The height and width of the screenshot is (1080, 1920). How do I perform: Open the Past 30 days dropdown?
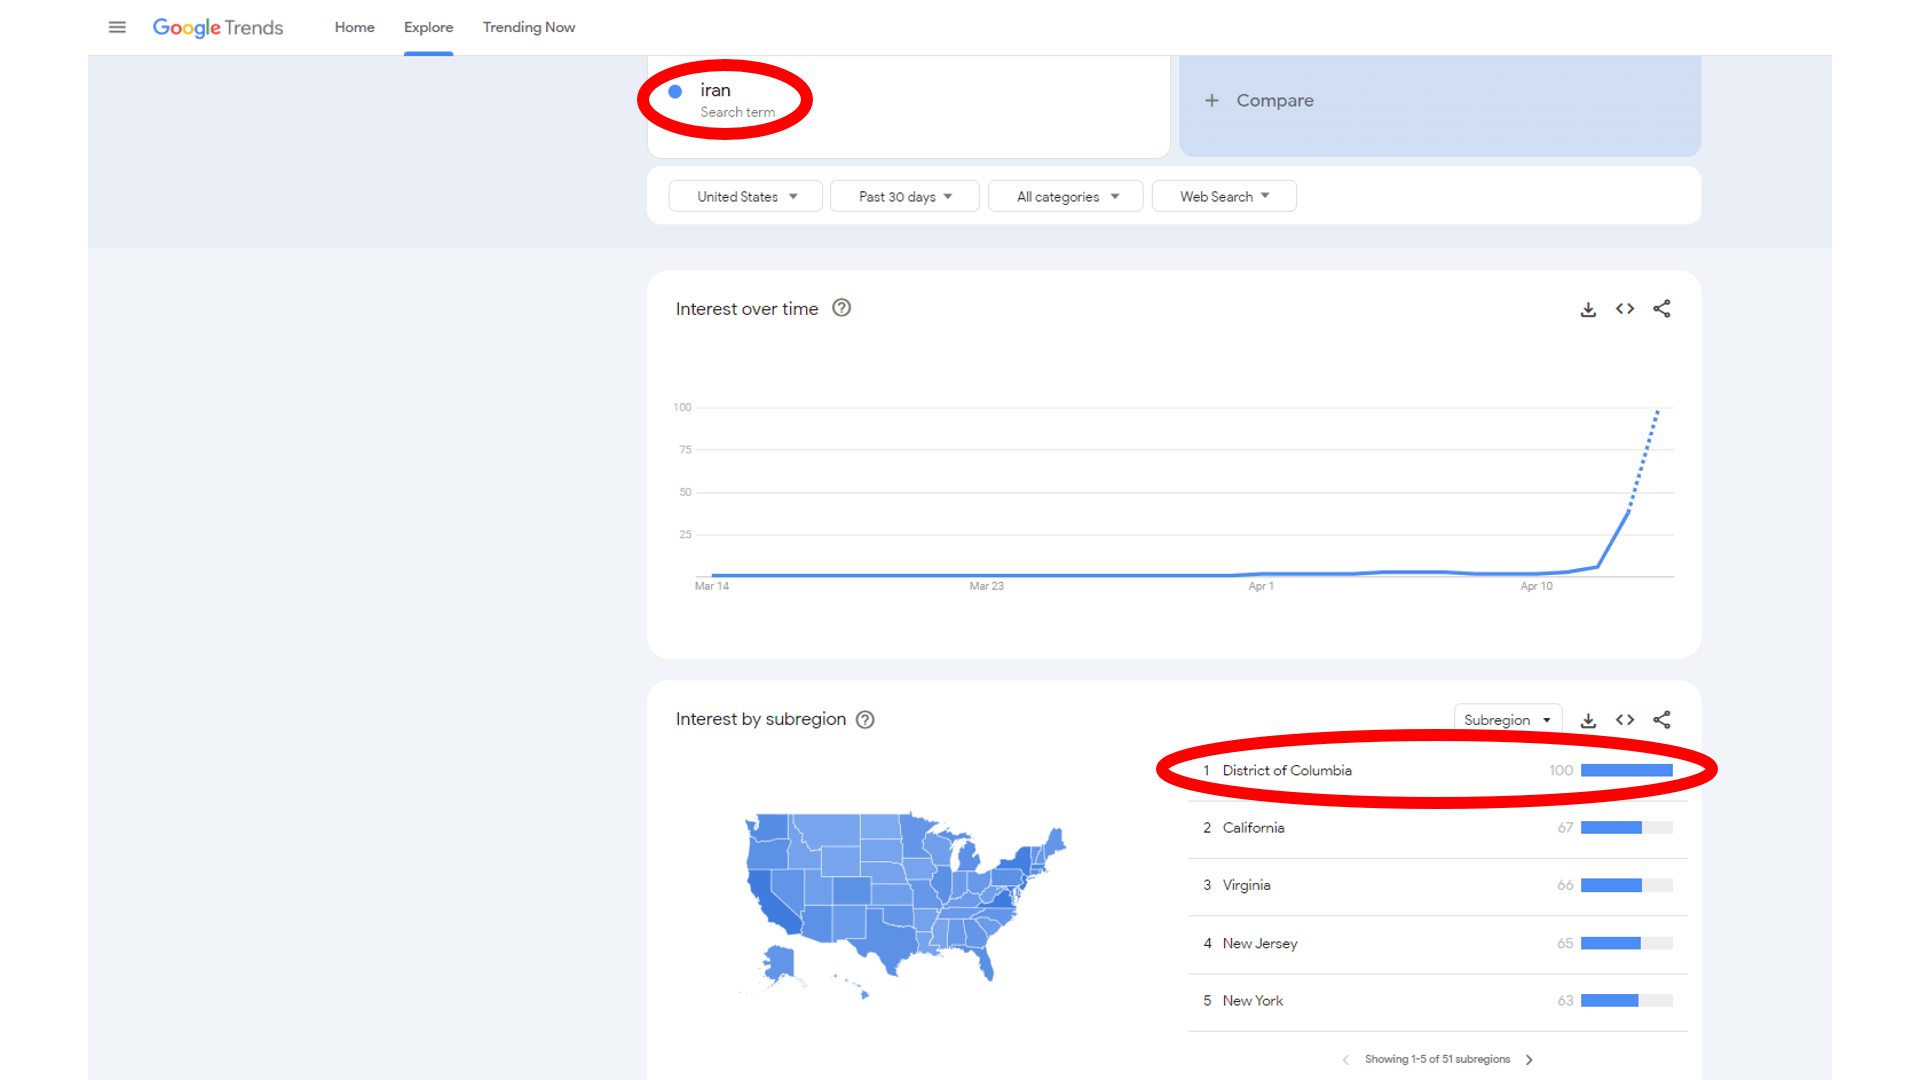[905, 196]
